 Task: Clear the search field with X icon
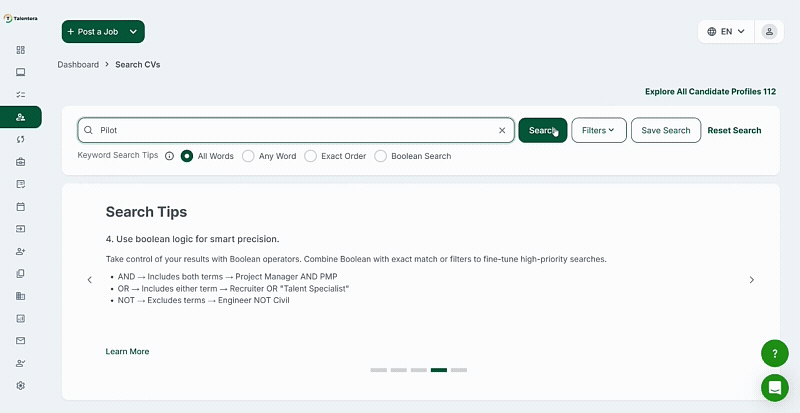click(x=502, y=130)
